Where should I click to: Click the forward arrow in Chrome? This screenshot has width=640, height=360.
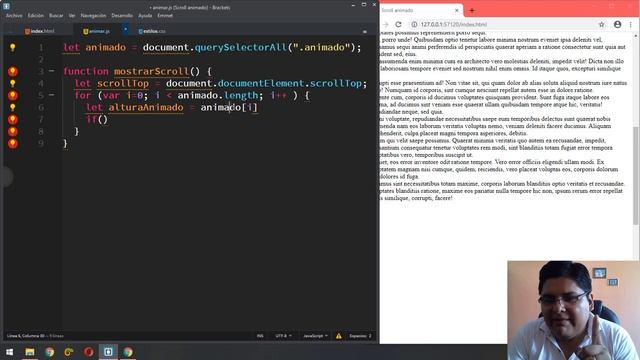point(386,24)
